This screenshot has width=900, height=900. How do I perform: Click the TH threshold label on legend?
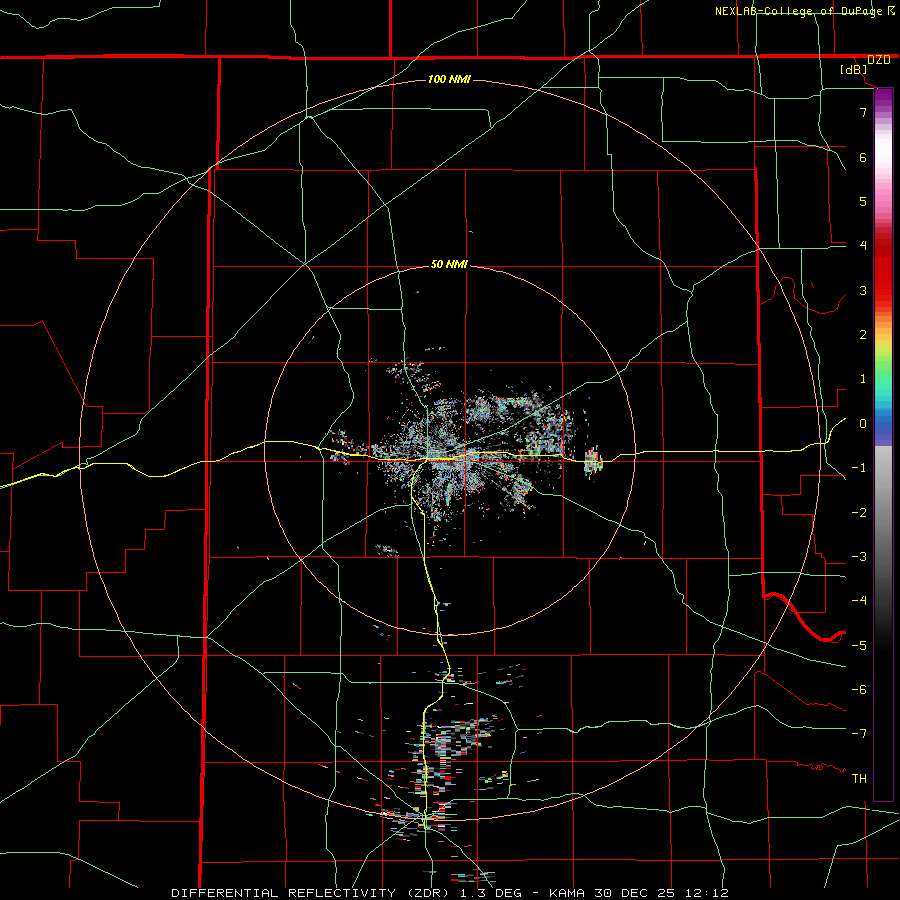tap(859, 779)
